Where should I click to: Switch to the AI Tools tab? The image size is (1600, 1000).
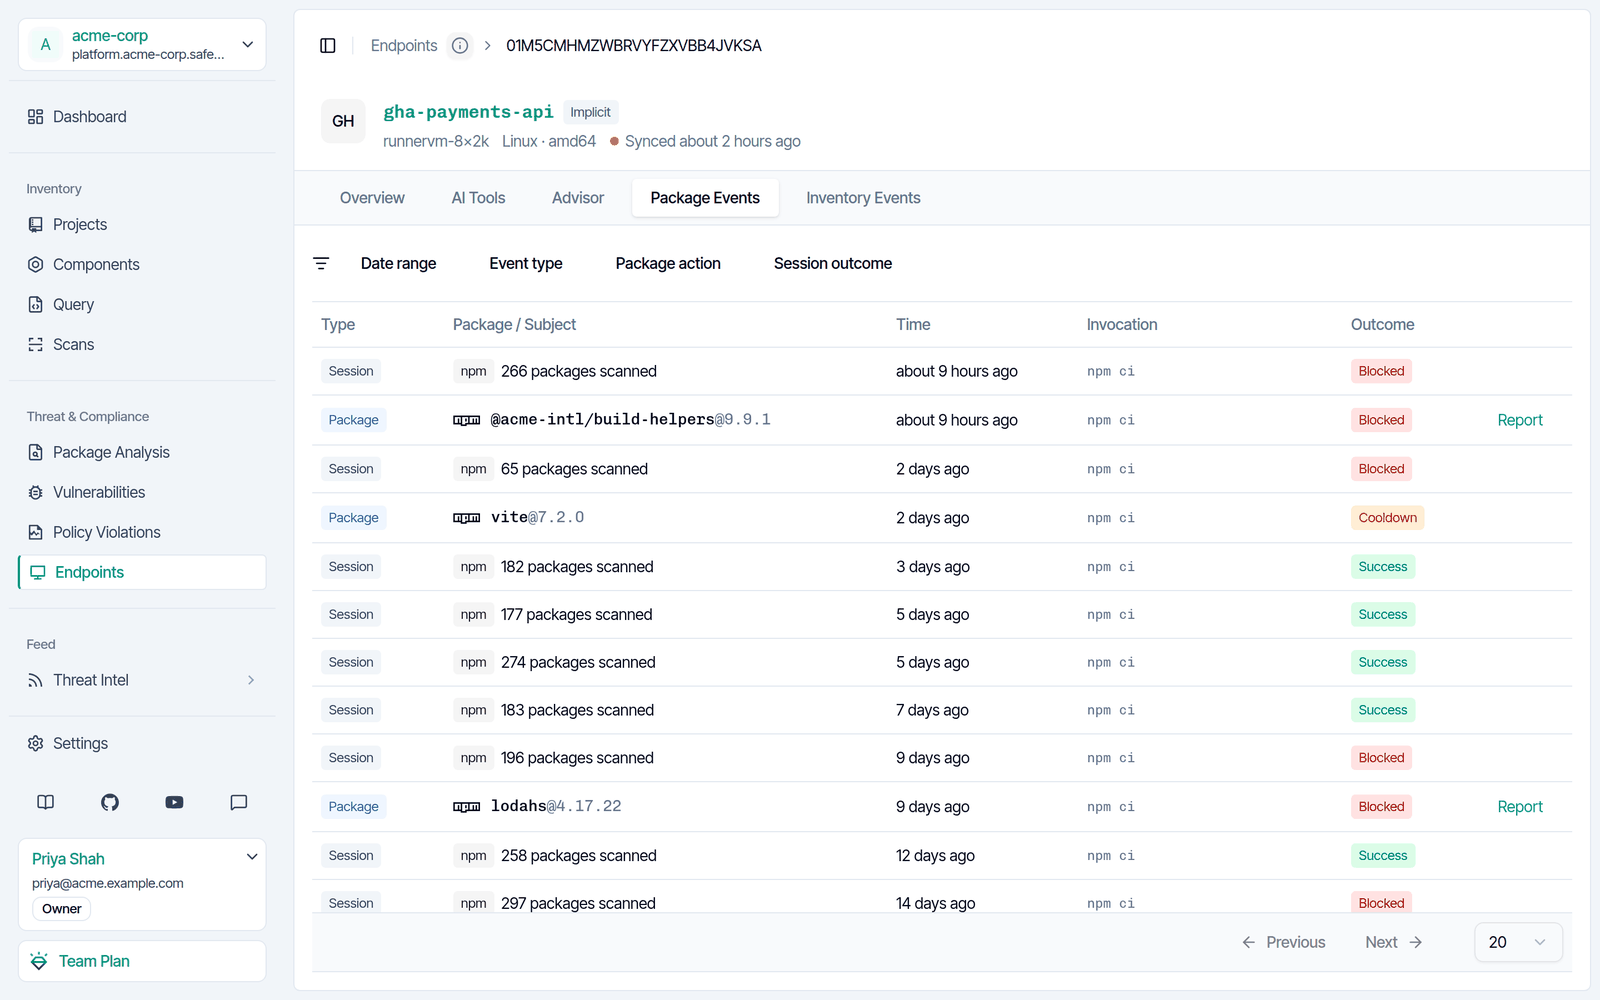(478, 198)
